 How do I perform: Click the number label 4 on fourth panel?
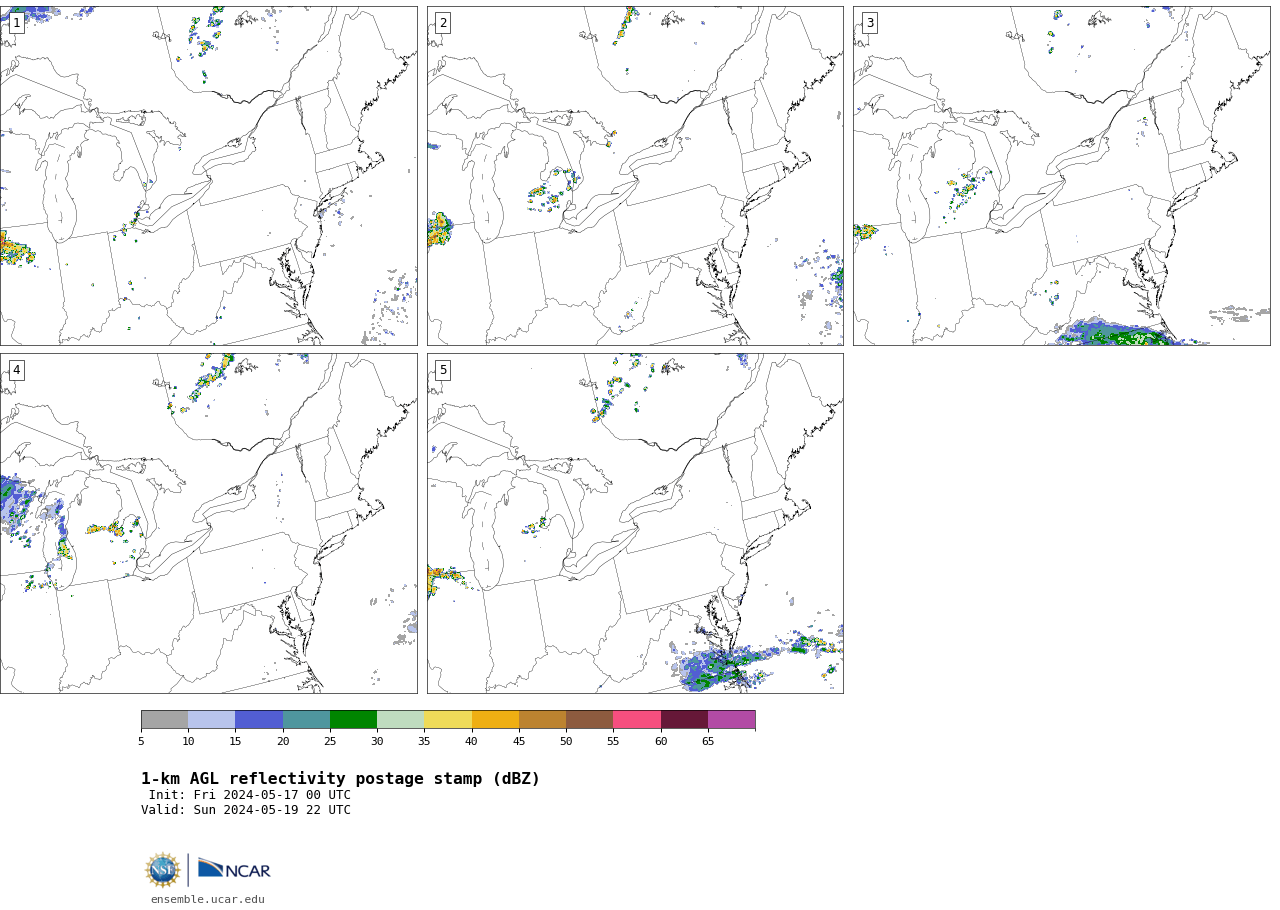click(16, 370)
